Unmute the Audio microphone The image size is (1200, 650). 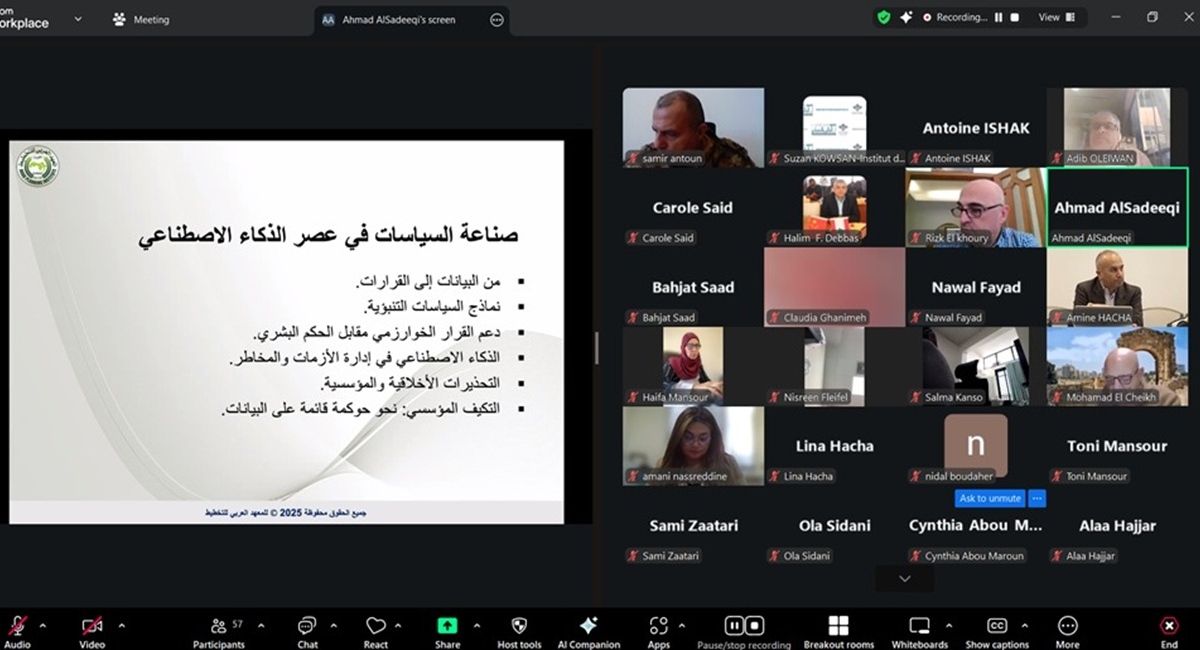tap(17, 627)
